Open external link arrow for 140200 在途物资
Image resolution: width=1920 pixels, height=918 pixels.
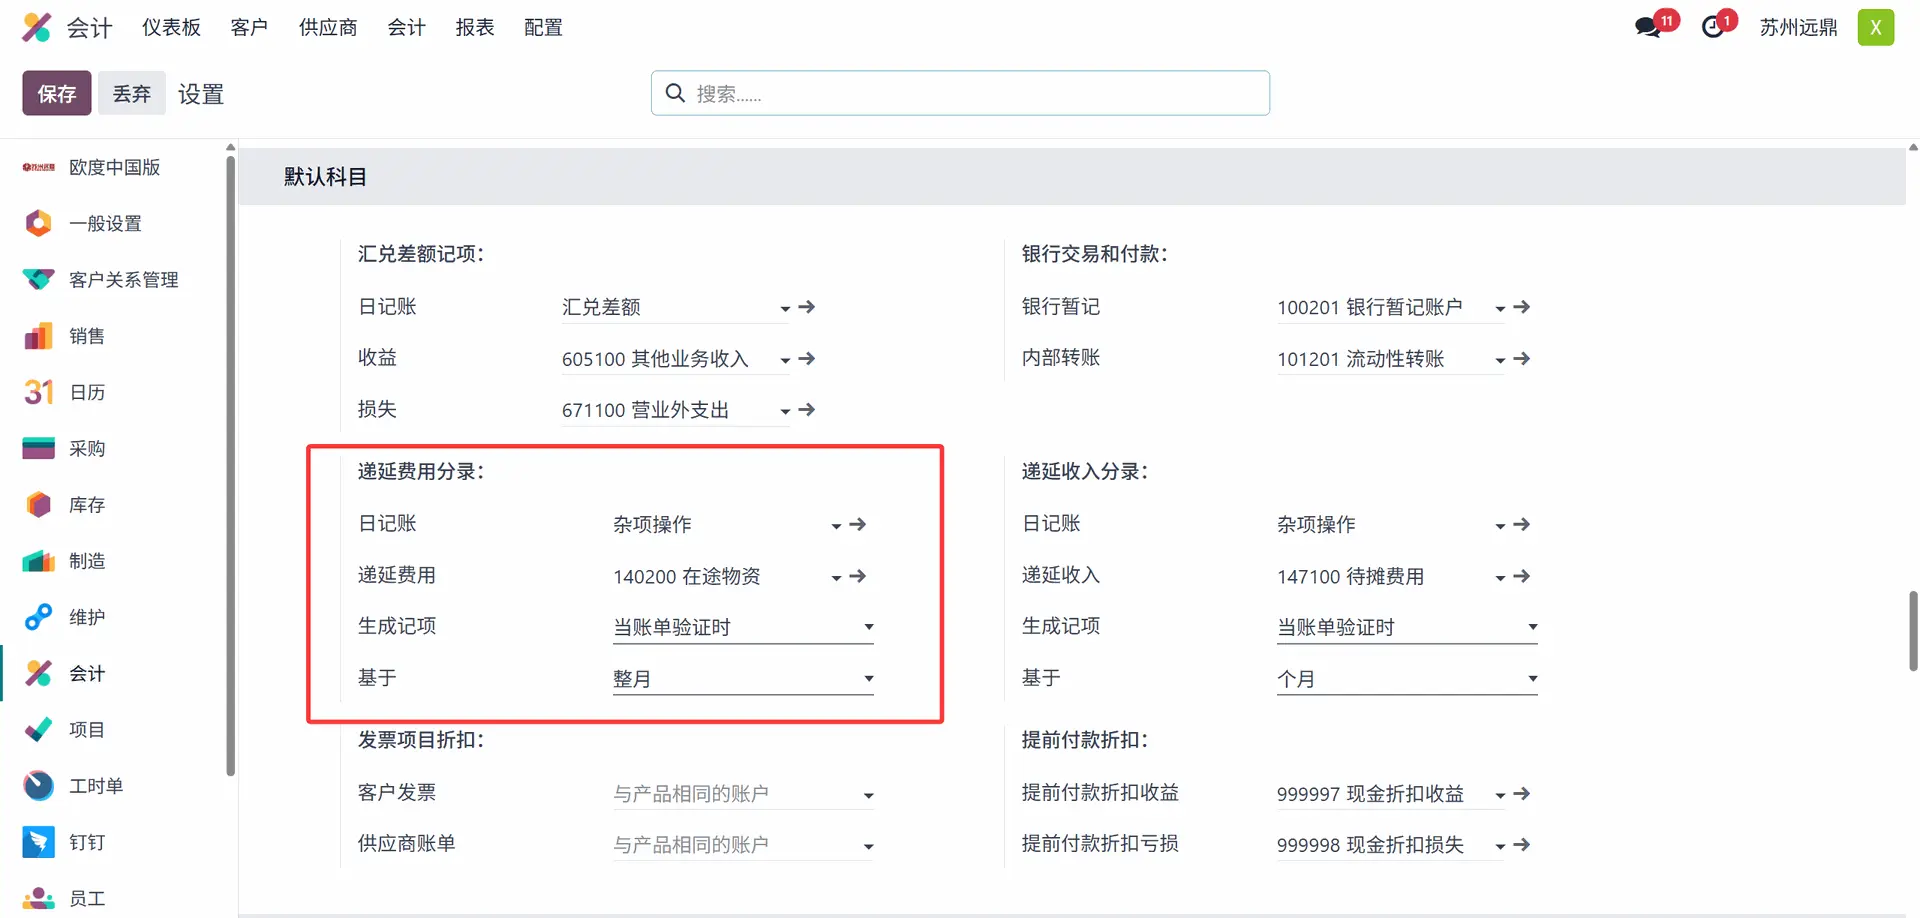858,576
